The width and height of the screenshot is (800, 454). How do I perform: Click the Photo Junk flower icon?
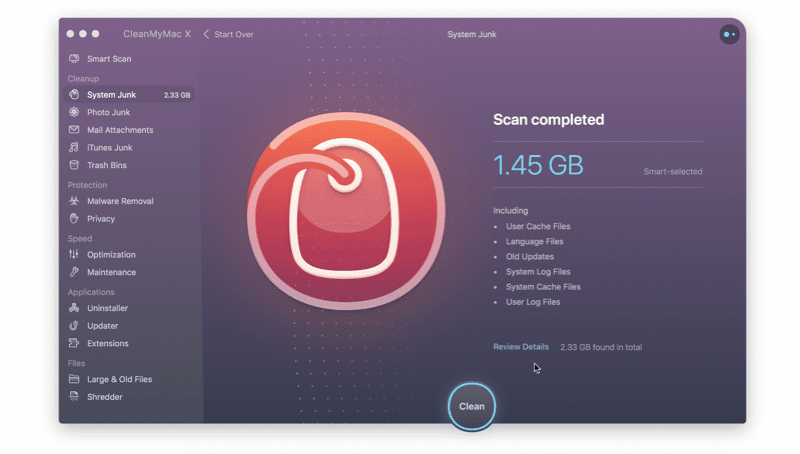tap(74, 112)
